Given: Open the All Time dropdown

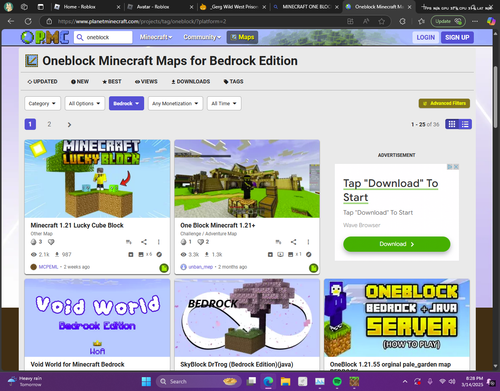Looking at the screenshot, I should pos(224,103).
